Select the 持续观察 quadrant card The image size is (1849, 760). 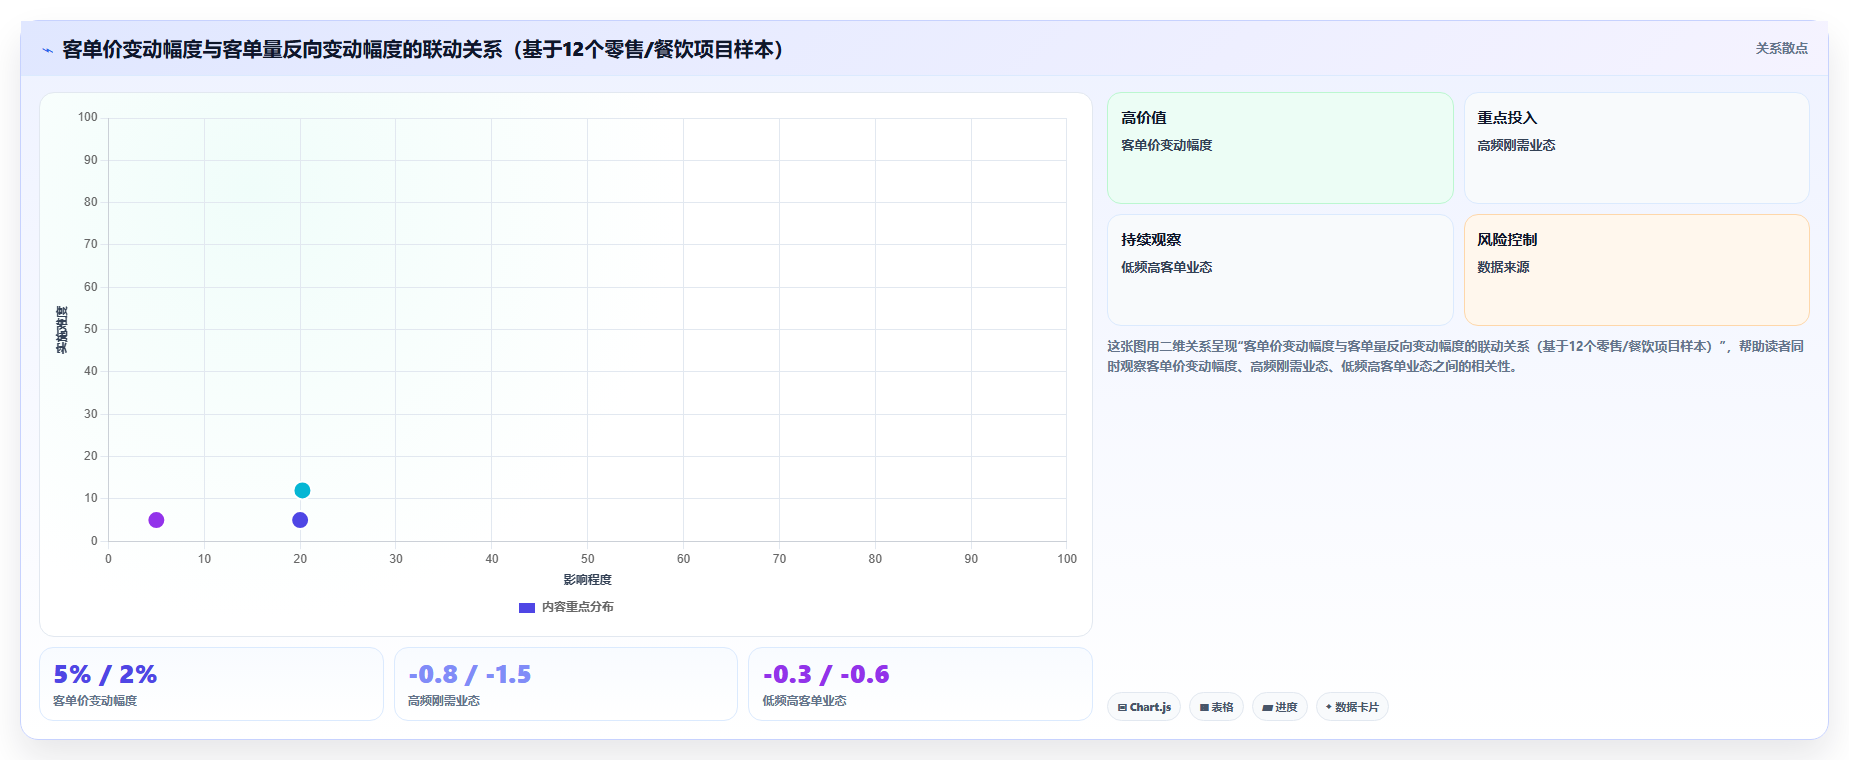(x=1280, y=270)
